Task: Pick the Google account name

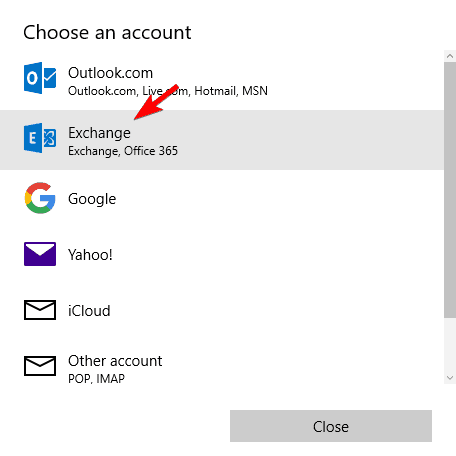Action: pyautogui.click(x=92, y=199)
